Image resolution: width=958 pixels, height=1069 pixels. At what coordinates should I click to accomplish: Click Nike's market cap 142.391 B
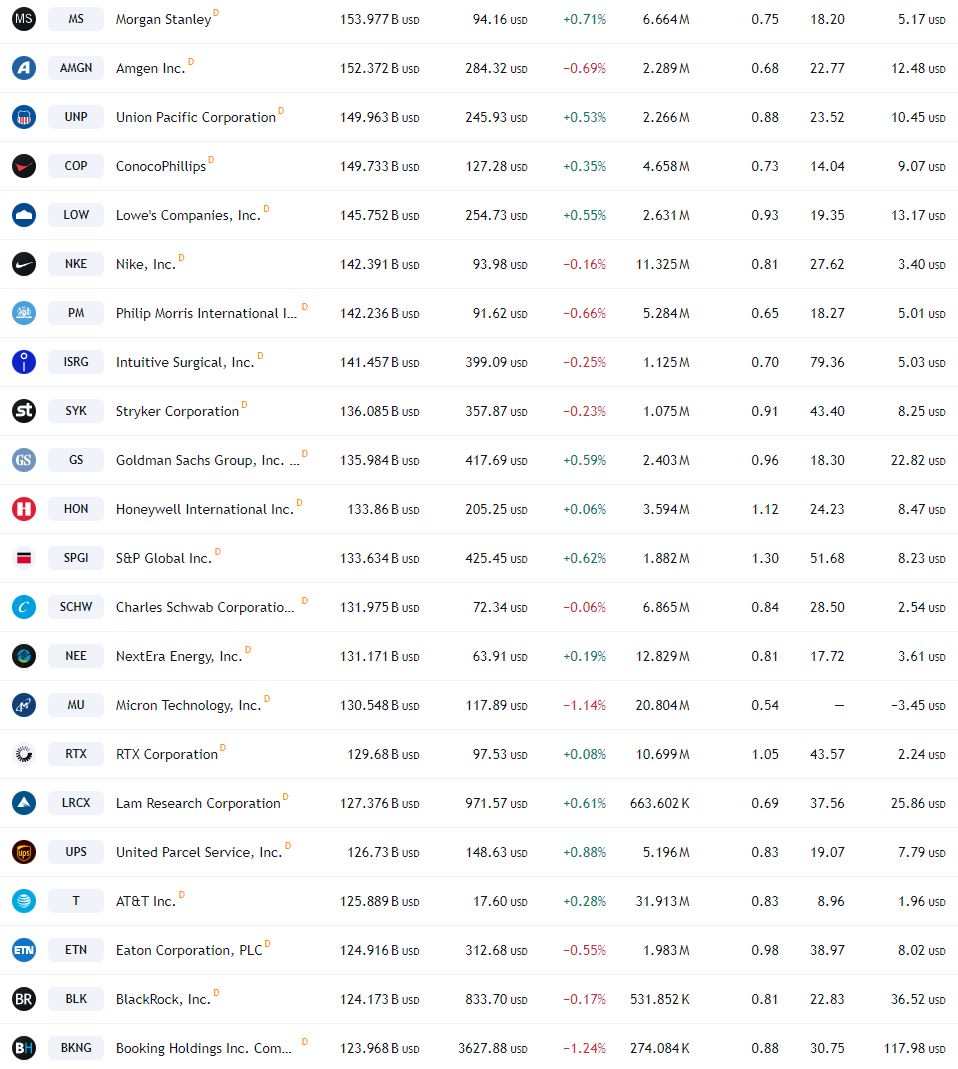(380, 265)
